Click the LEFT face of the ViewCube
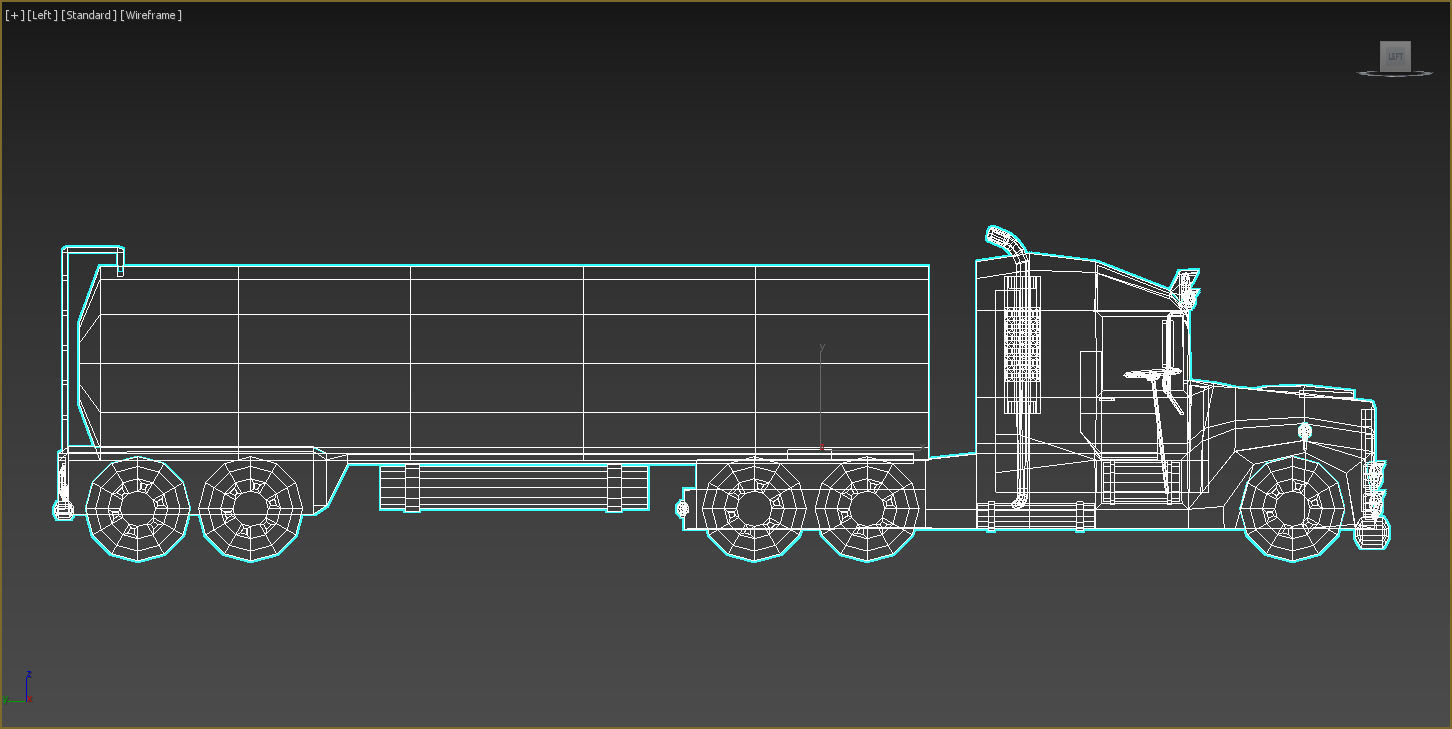 (x=1395, y=56)
